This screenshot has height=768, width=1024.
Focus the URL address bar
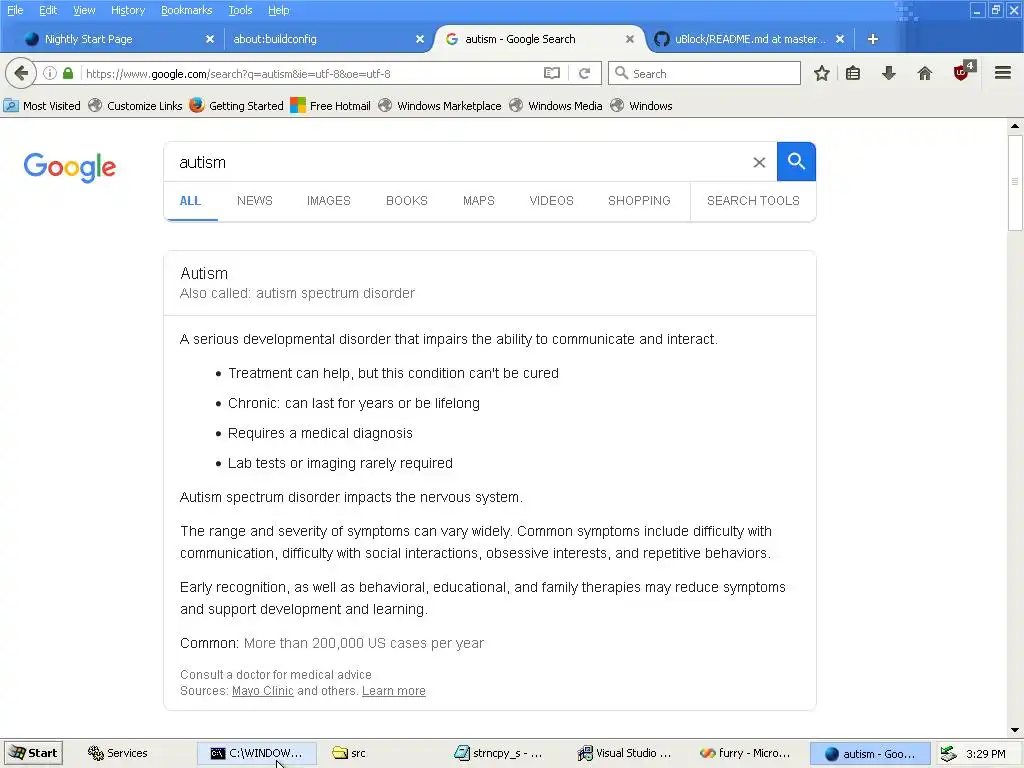tap(312, 73)
